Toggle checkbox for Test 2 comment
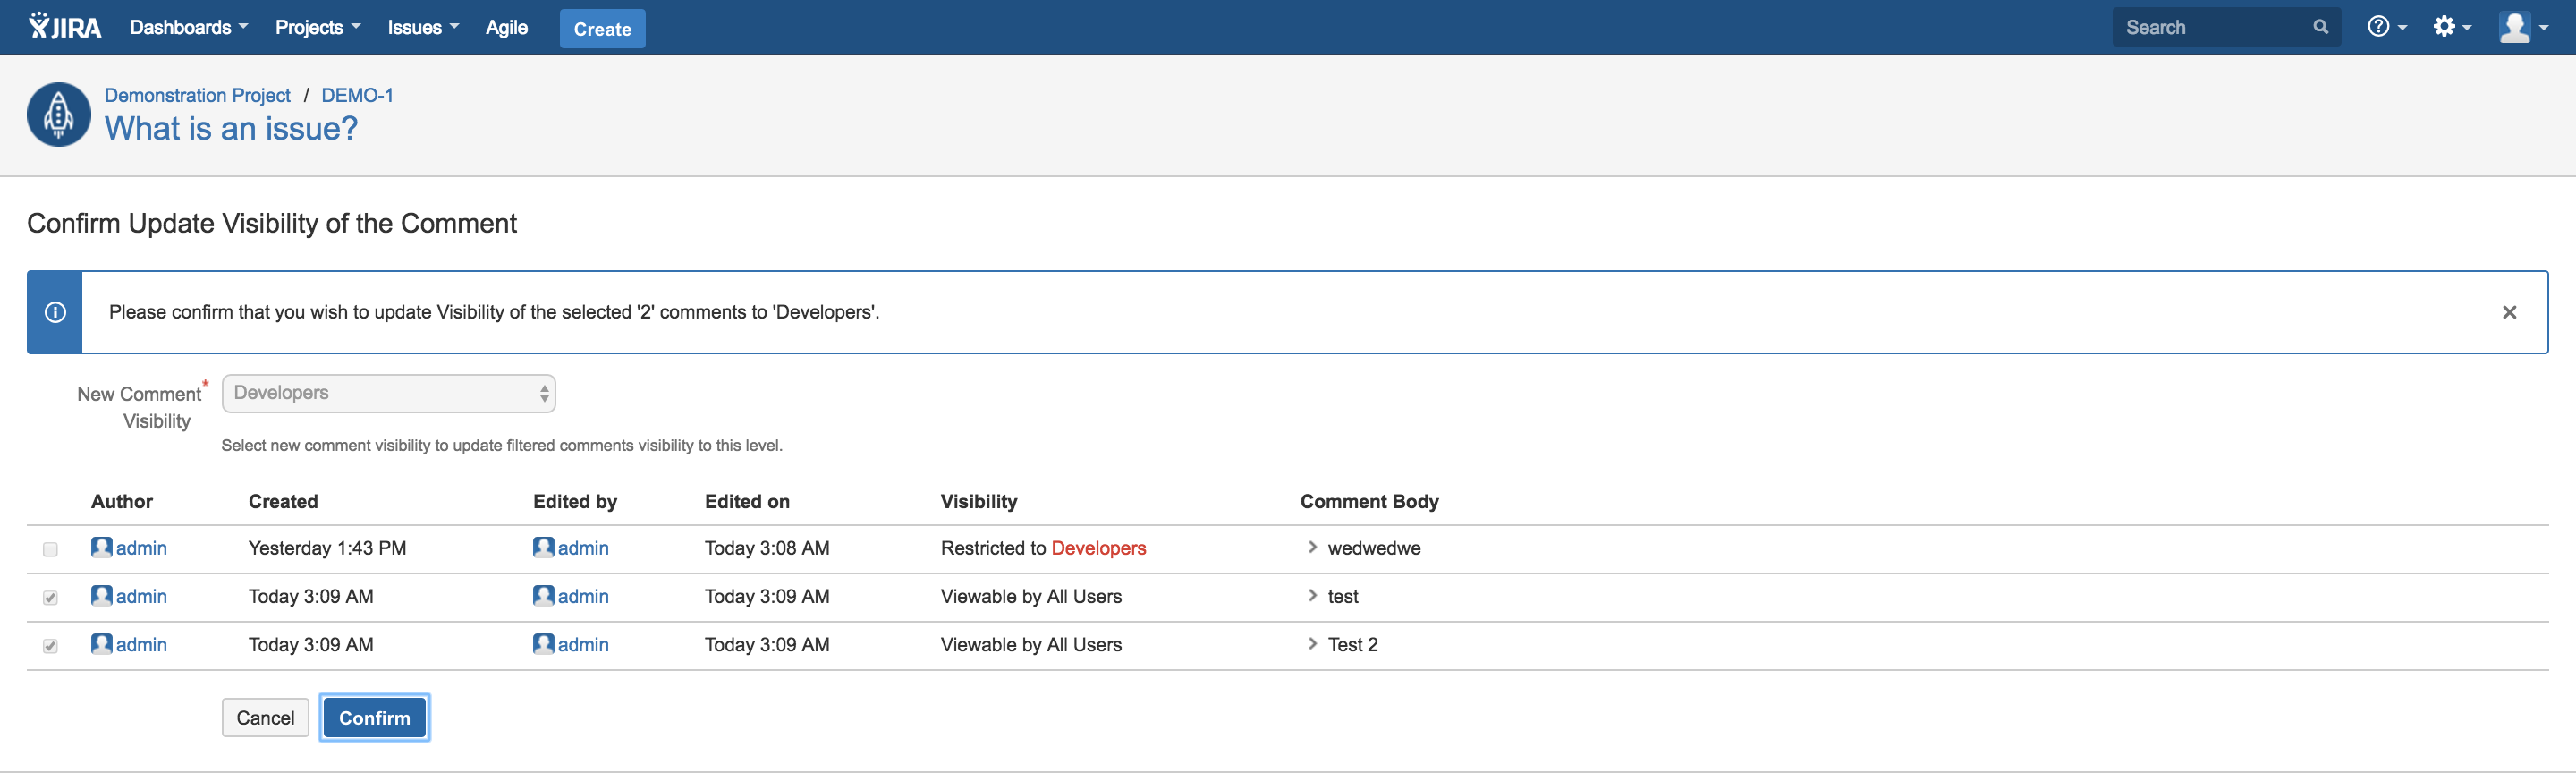Viewport: 2576px width, 773px height. pos(50,645)
